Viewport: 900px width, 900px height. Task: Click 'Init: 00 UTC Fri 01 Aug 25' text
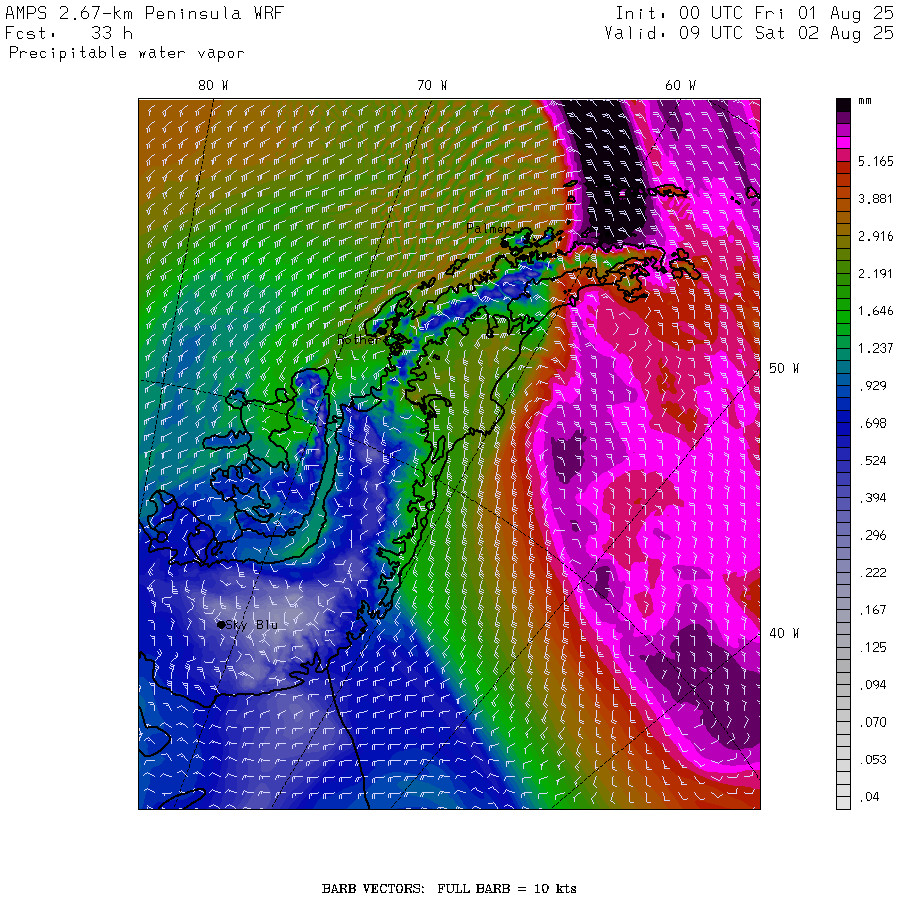coord(754,13)
